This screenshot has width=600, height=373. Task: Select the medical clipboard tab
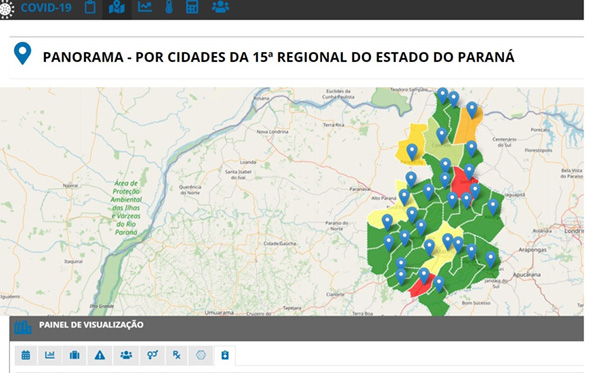[225, 355]
